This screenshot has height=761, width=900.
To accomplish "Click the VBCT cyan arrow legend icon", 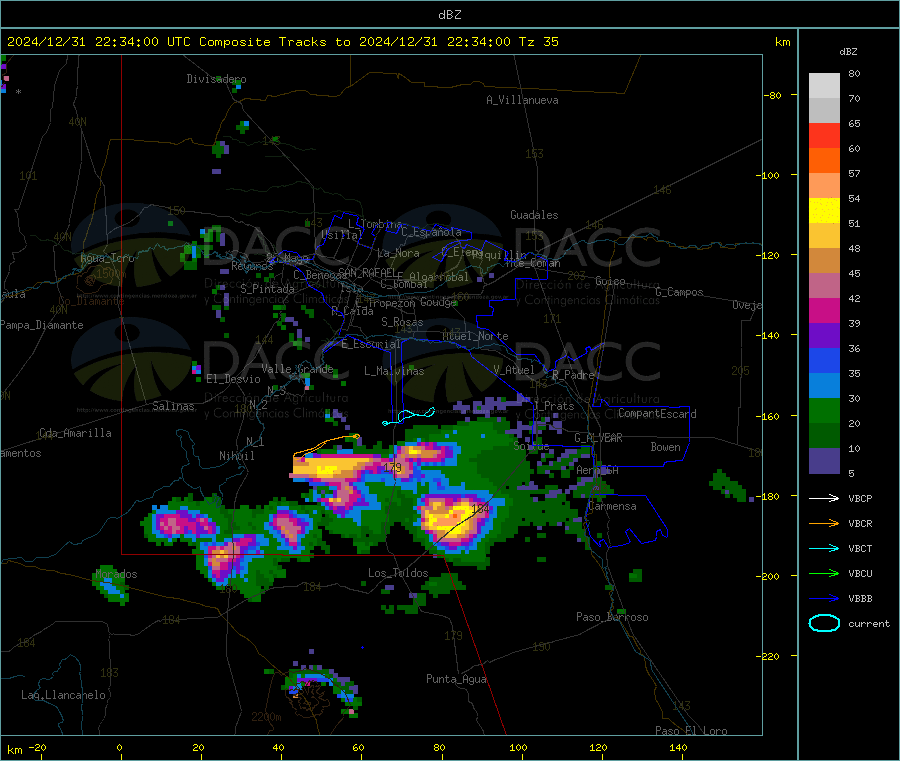I will point(824,548).
